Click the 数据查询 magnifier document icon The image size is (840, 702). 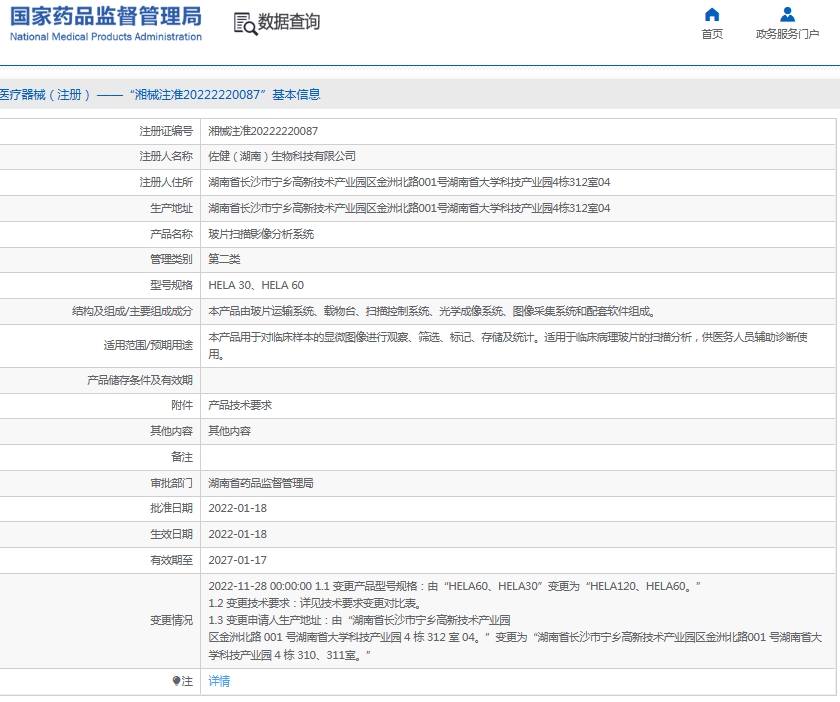[x=245, y=24]
